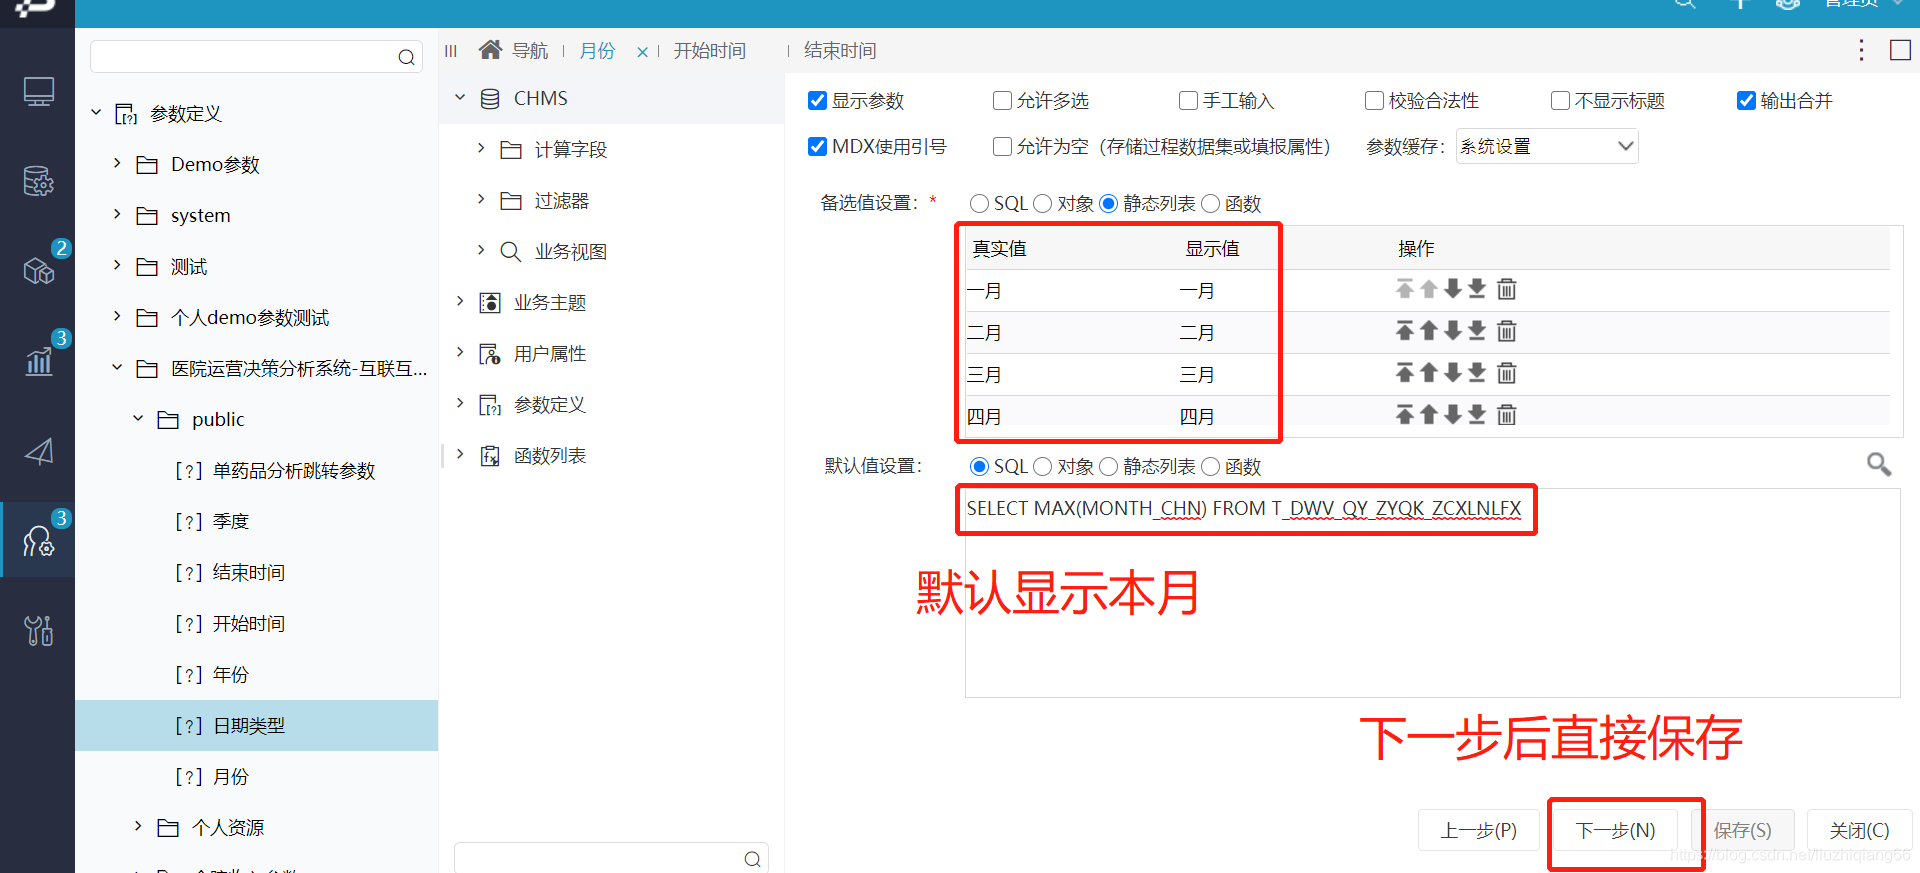The image size is (1920, 873).
Task: Select the 日期类型 parameter in the tree
Action: pyautogui.click(x=256, y=725)
